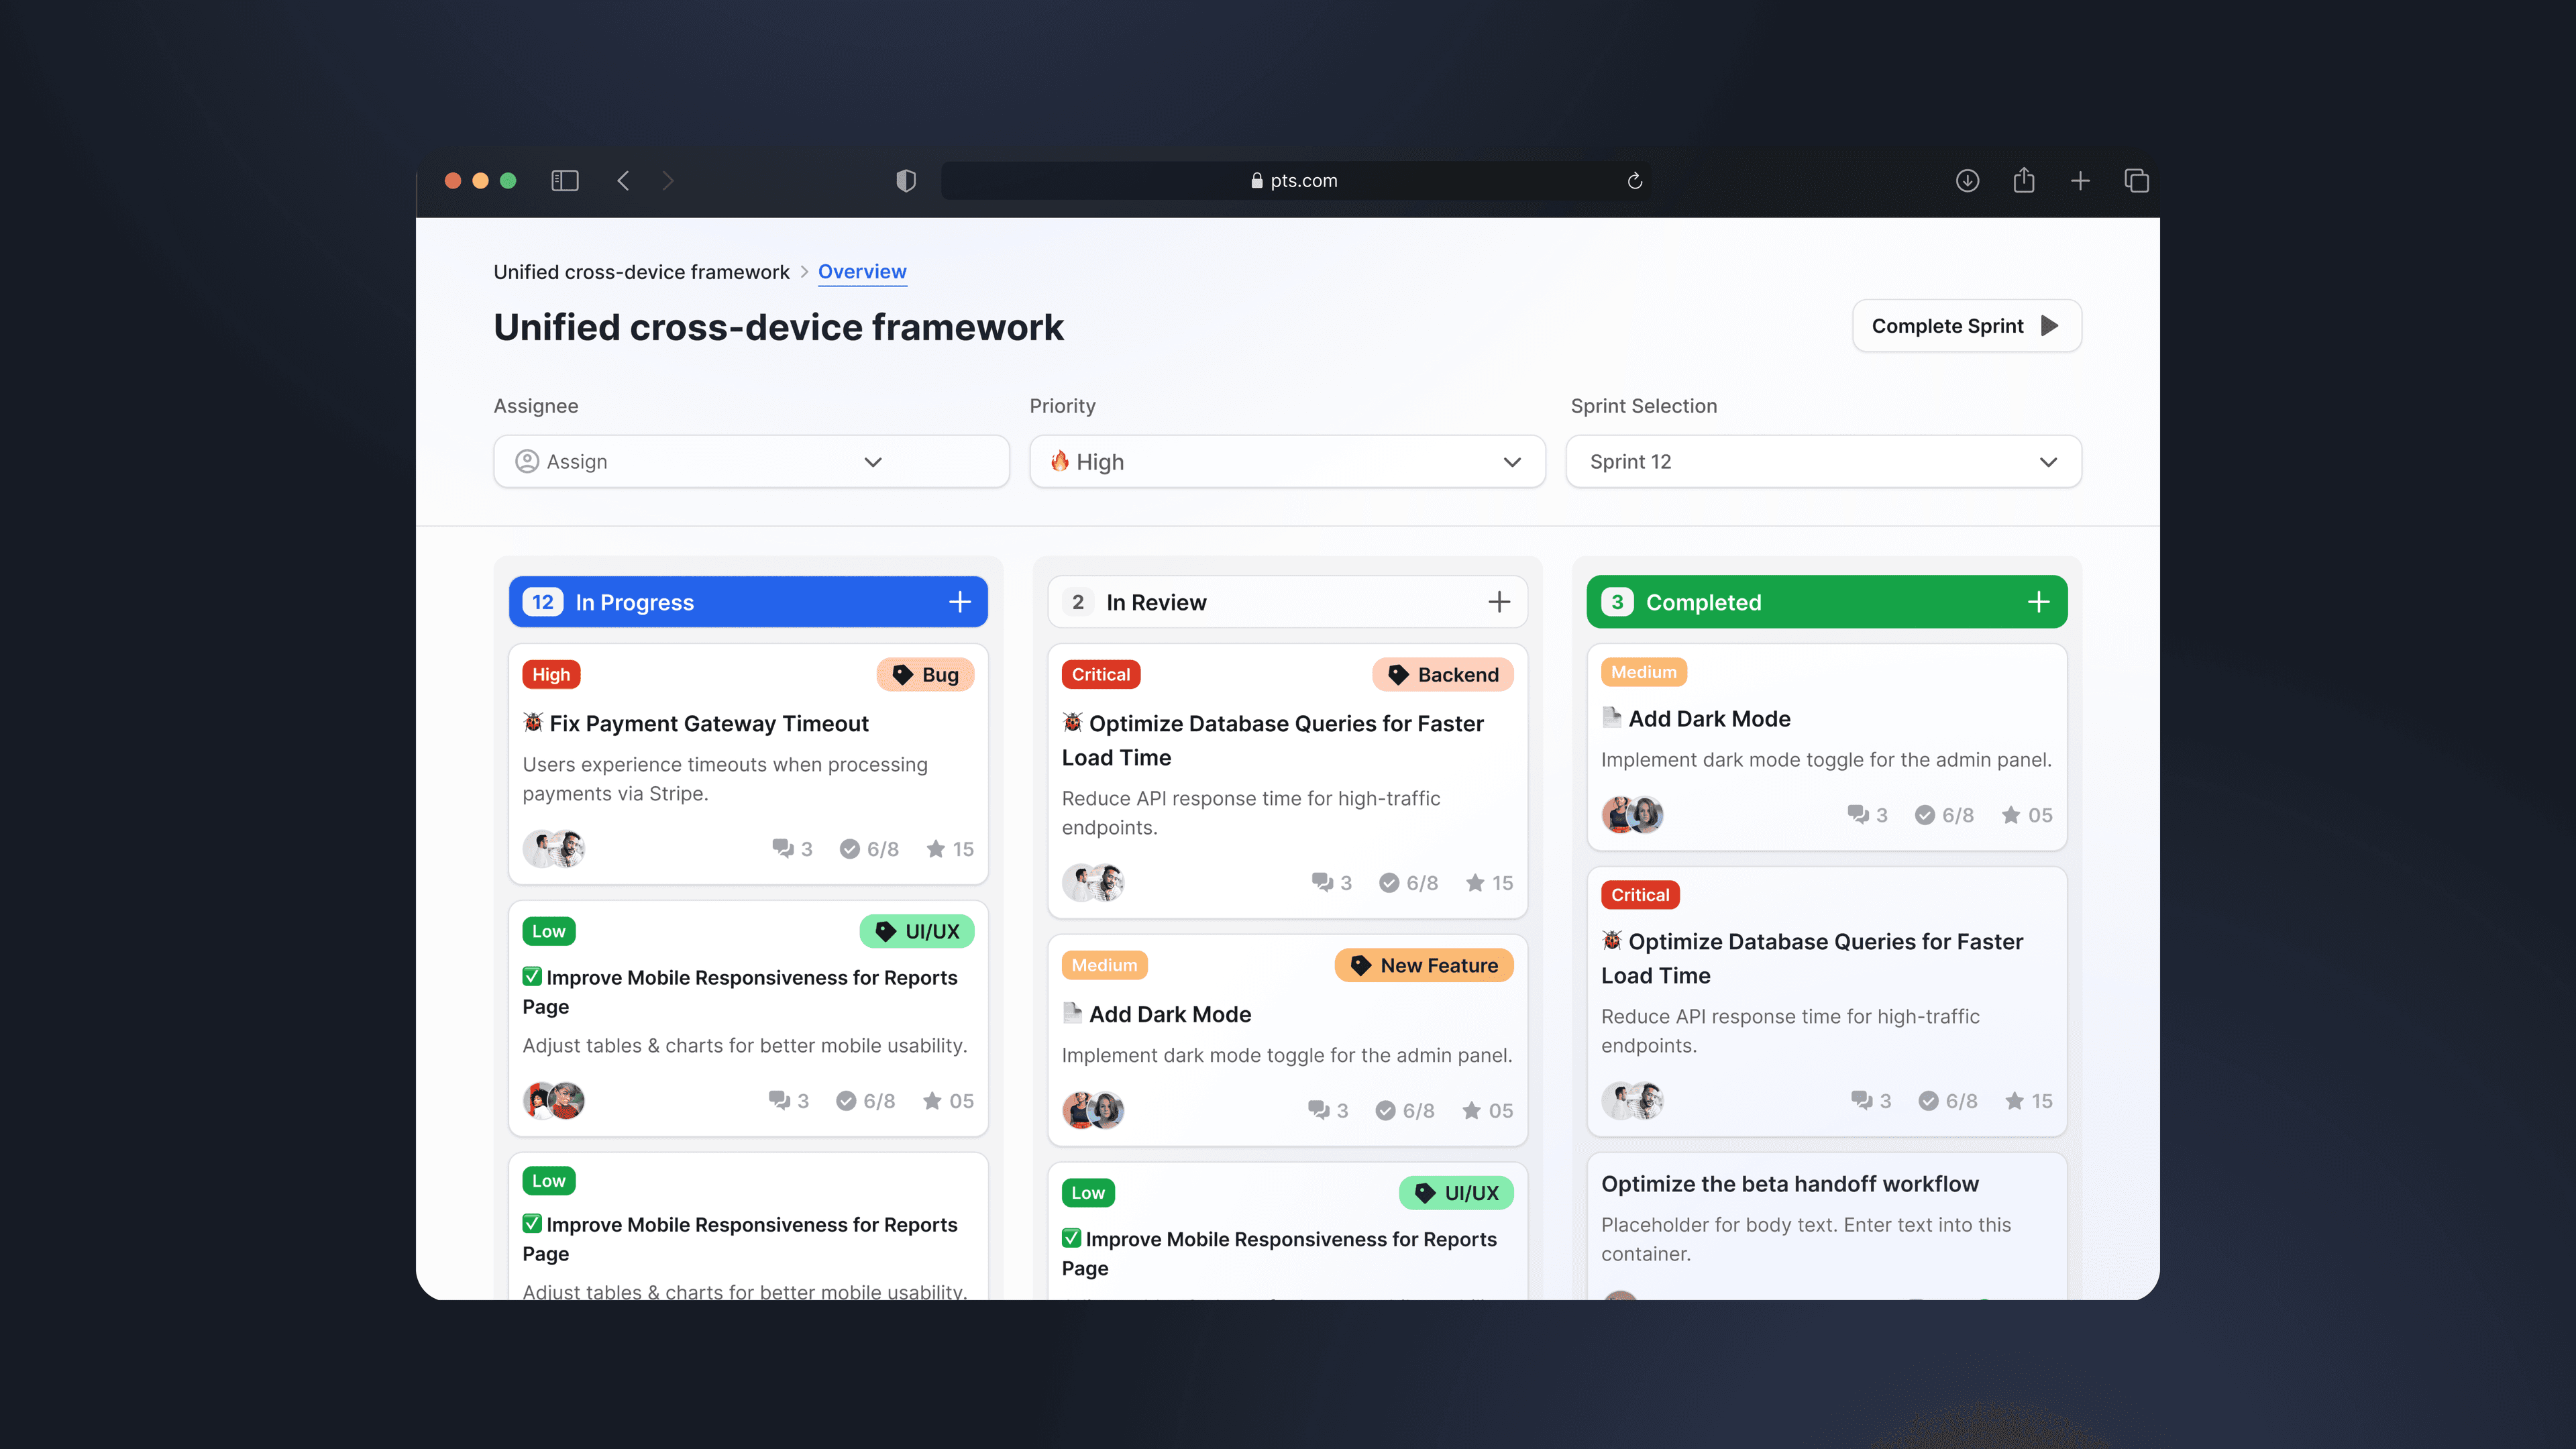Go forward with the browser forward arrow
The height and width of the screenshot is (1449, 2576).
click(x=668, y=181)
